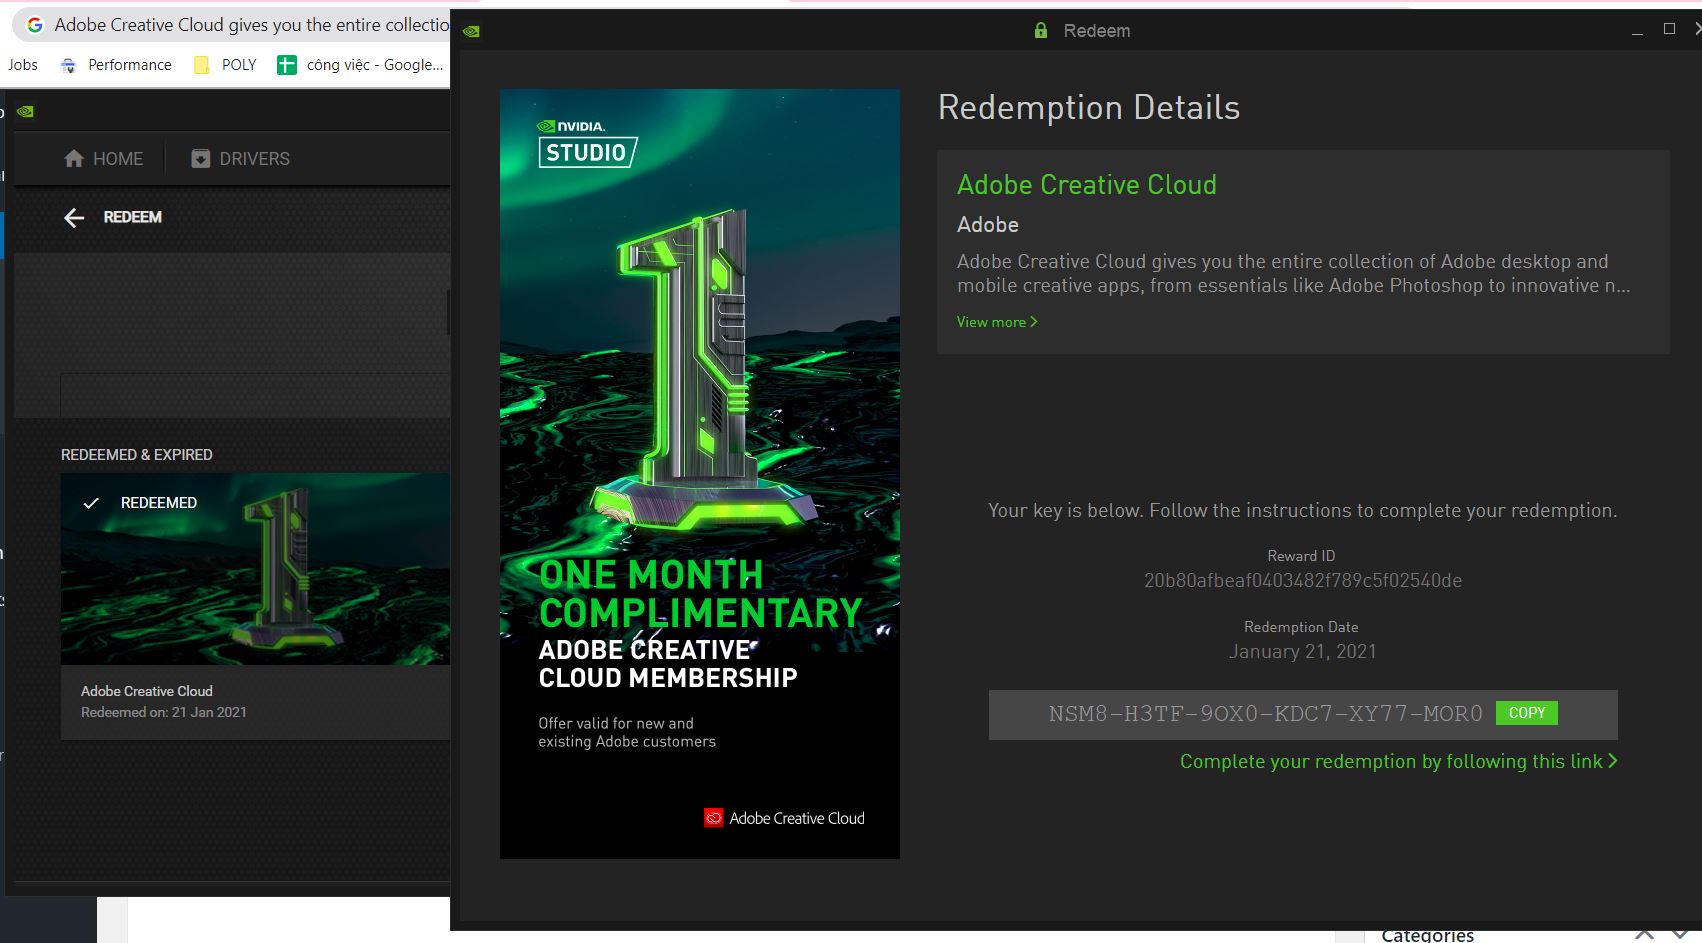Screen dimensions: 1702x943
Task: Open the Jobs bookmark
Action: pyautogui.click(x=23, y=65)
